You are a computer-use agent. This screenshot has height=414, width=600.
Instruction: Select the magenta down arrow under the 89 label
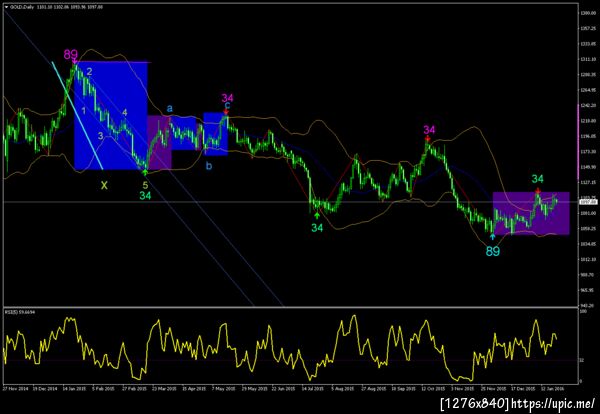(75, 60)
